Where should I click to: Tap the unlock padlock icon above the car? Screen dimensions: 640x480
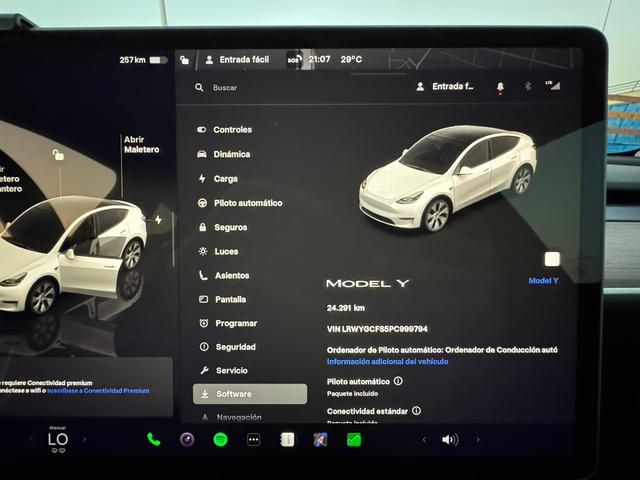click(x=58, y=155)
